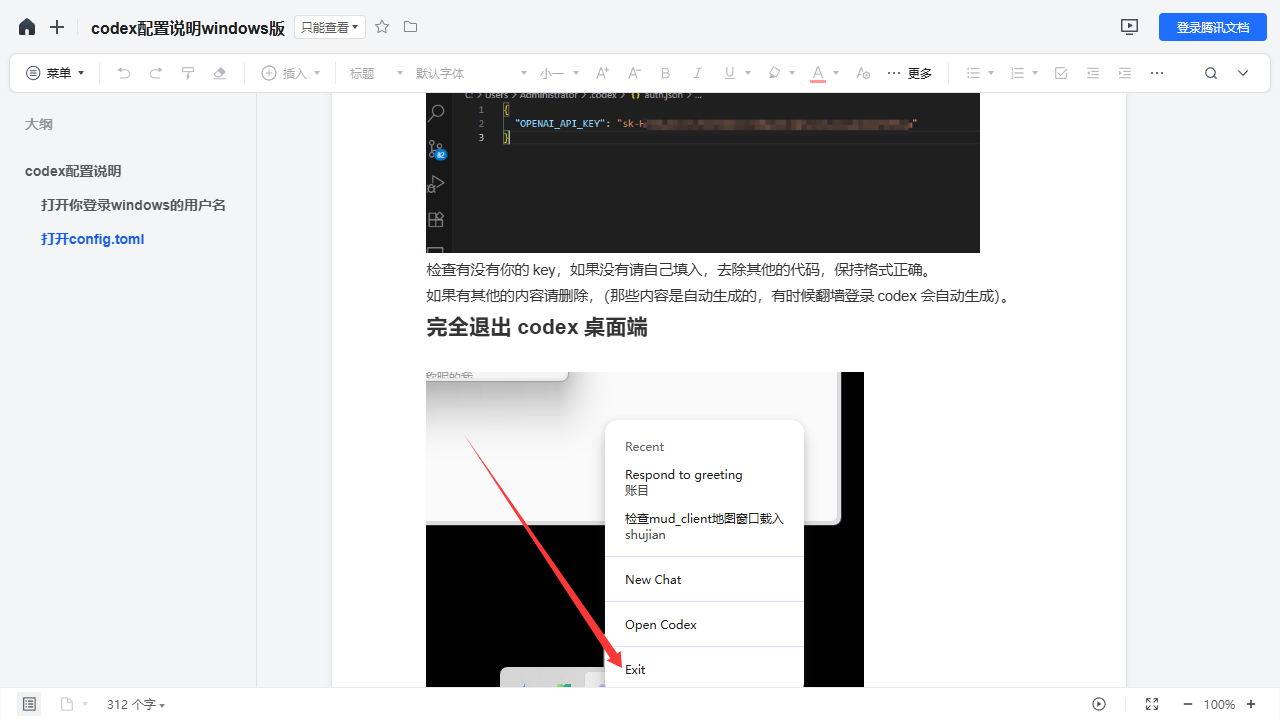Open the 菜单 menu
Image resolution: width=1280 pixels, height=720 pixels.
coord(55,73)
